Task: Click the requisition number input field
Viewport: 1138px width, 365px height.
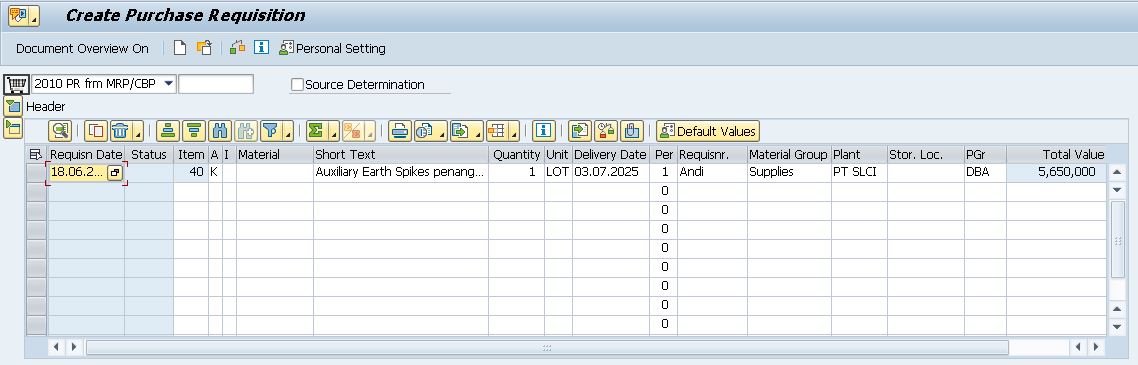Action: point(216,84)
